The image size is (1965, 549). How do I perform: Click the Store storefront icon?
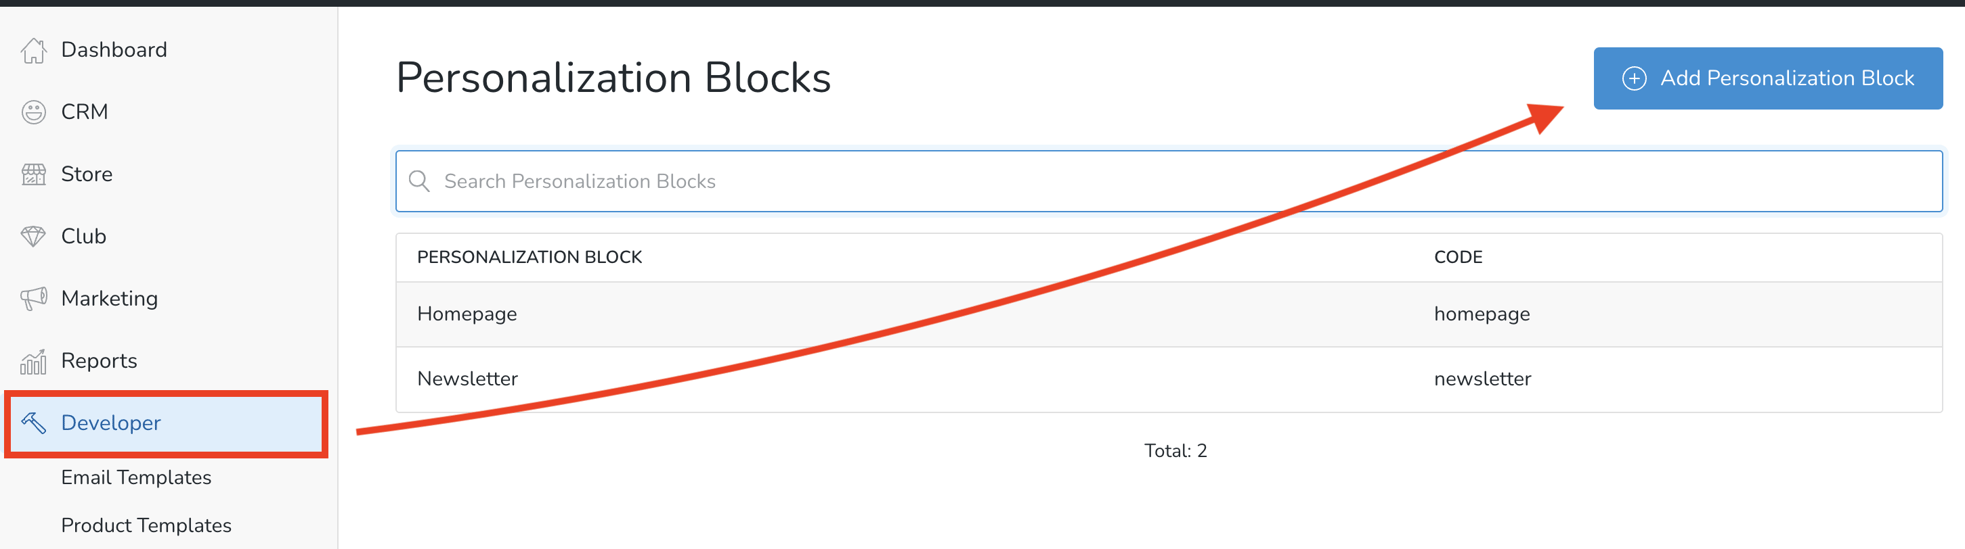coord(34,174)
